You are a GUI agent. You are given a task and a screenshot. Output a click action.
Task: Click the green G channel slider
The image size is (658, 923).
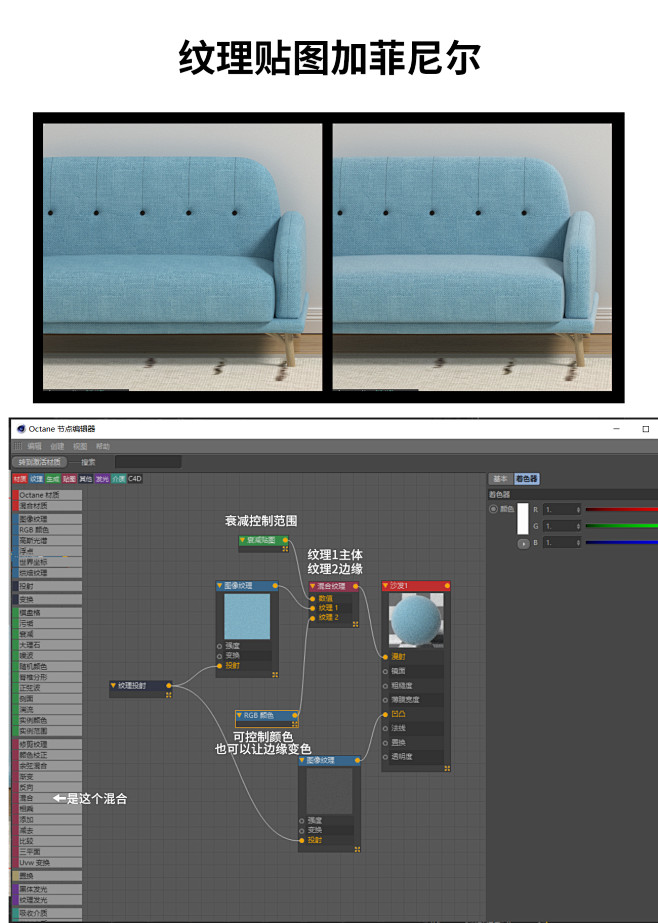(x=622, y=526)
